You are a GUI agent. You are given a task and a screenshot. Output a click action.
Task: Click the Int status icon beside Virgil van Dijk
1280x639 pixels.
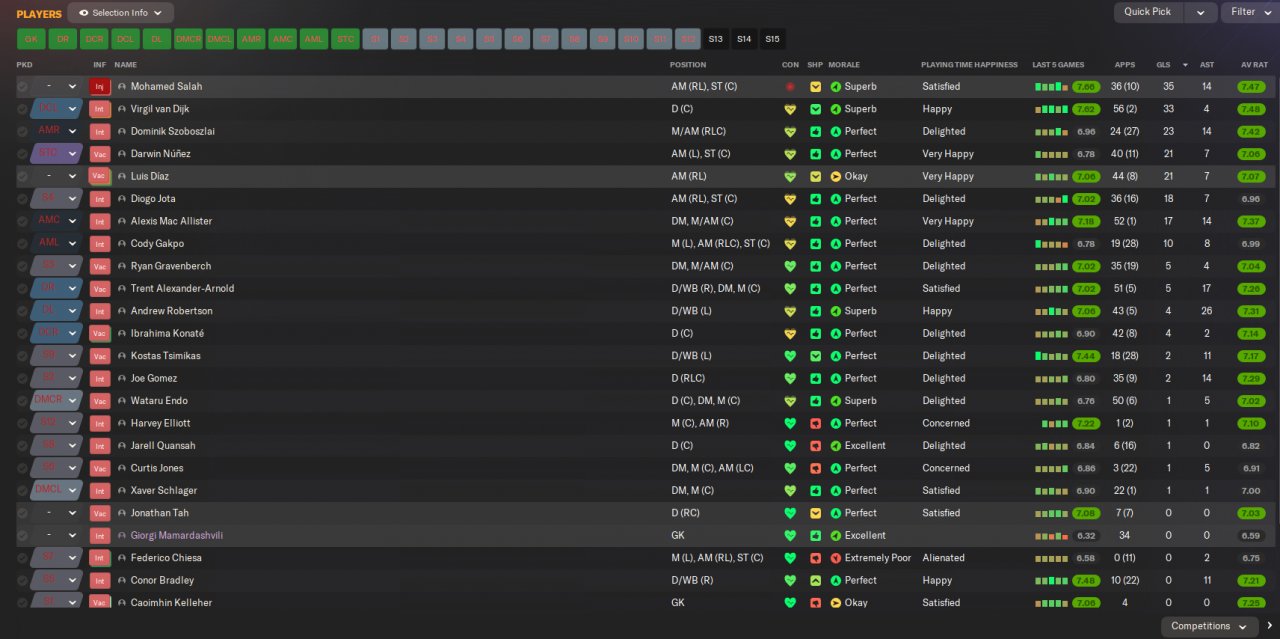pyautogui.click(x=99, y=109)
